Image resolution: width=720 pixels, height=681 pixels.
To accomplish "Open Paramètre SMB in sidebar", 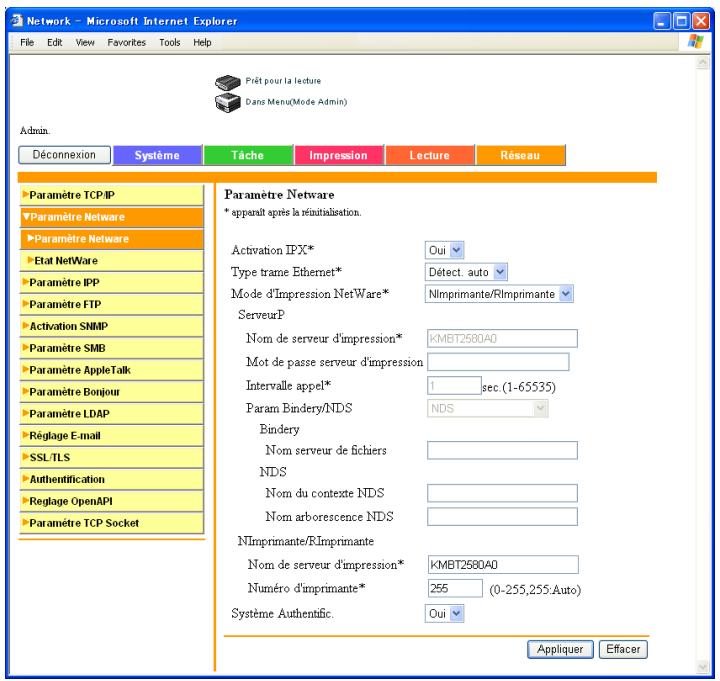I will [x=112, y=348].
